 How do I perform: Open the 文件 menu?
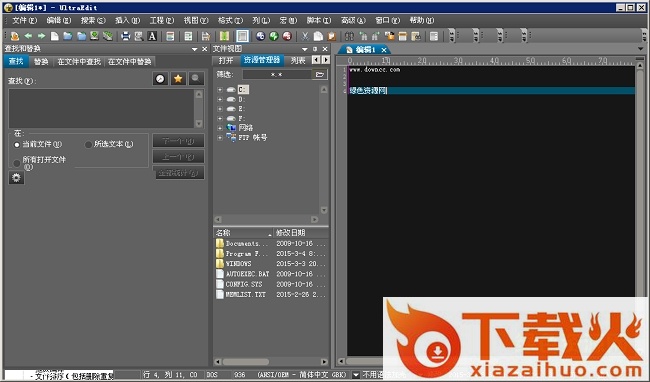24,20
